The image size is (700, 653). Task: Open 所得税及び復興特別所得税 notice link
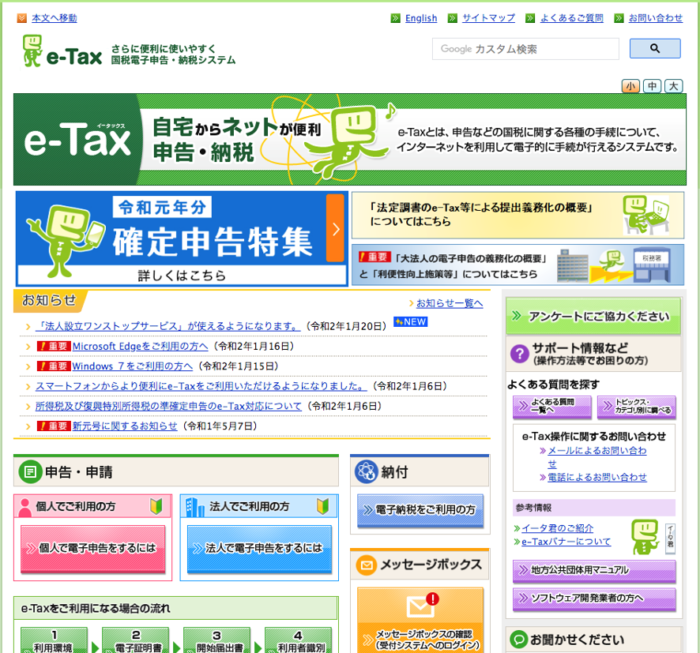click(x=169, y=406)
